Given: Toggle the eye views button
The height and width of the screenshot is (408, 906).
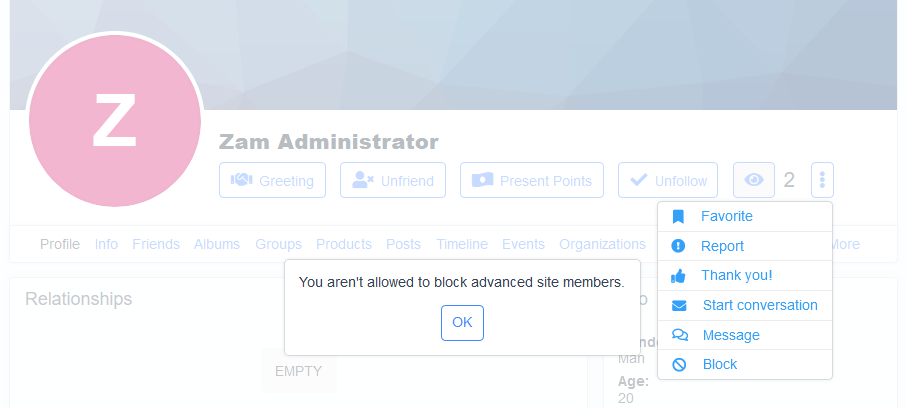Looking at the screenshot, I should pyautogui.click(x=754, y=180).
